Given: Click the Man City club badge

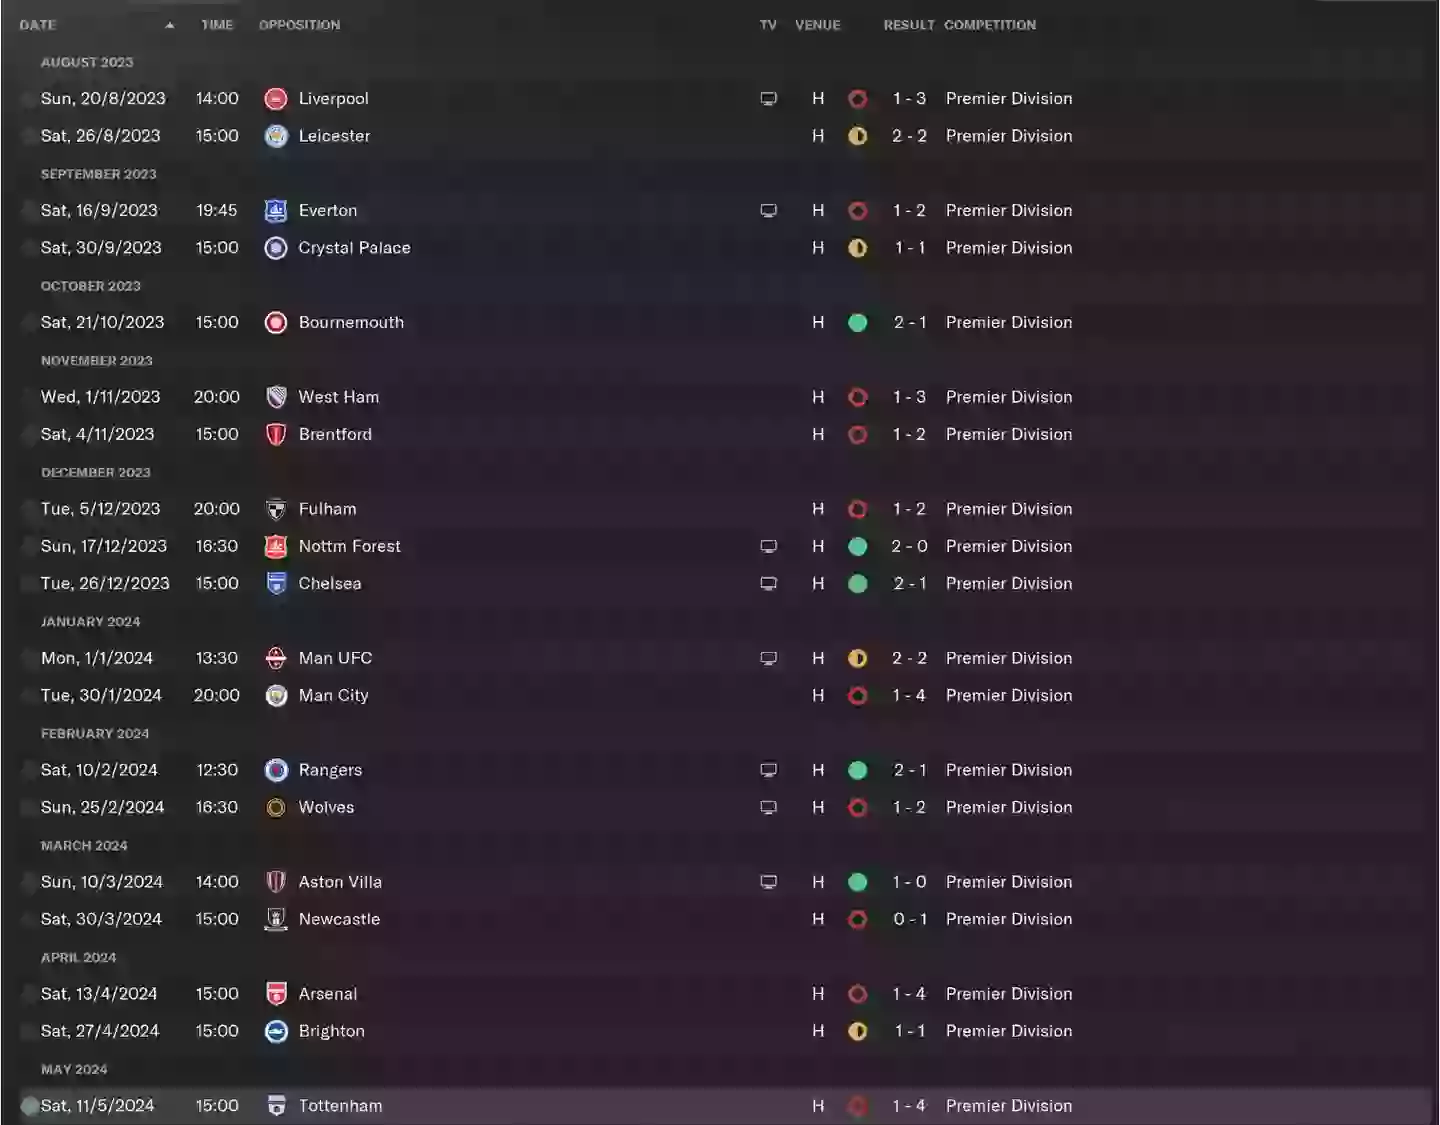Looking at the screenshot, I should coord(276,696).
